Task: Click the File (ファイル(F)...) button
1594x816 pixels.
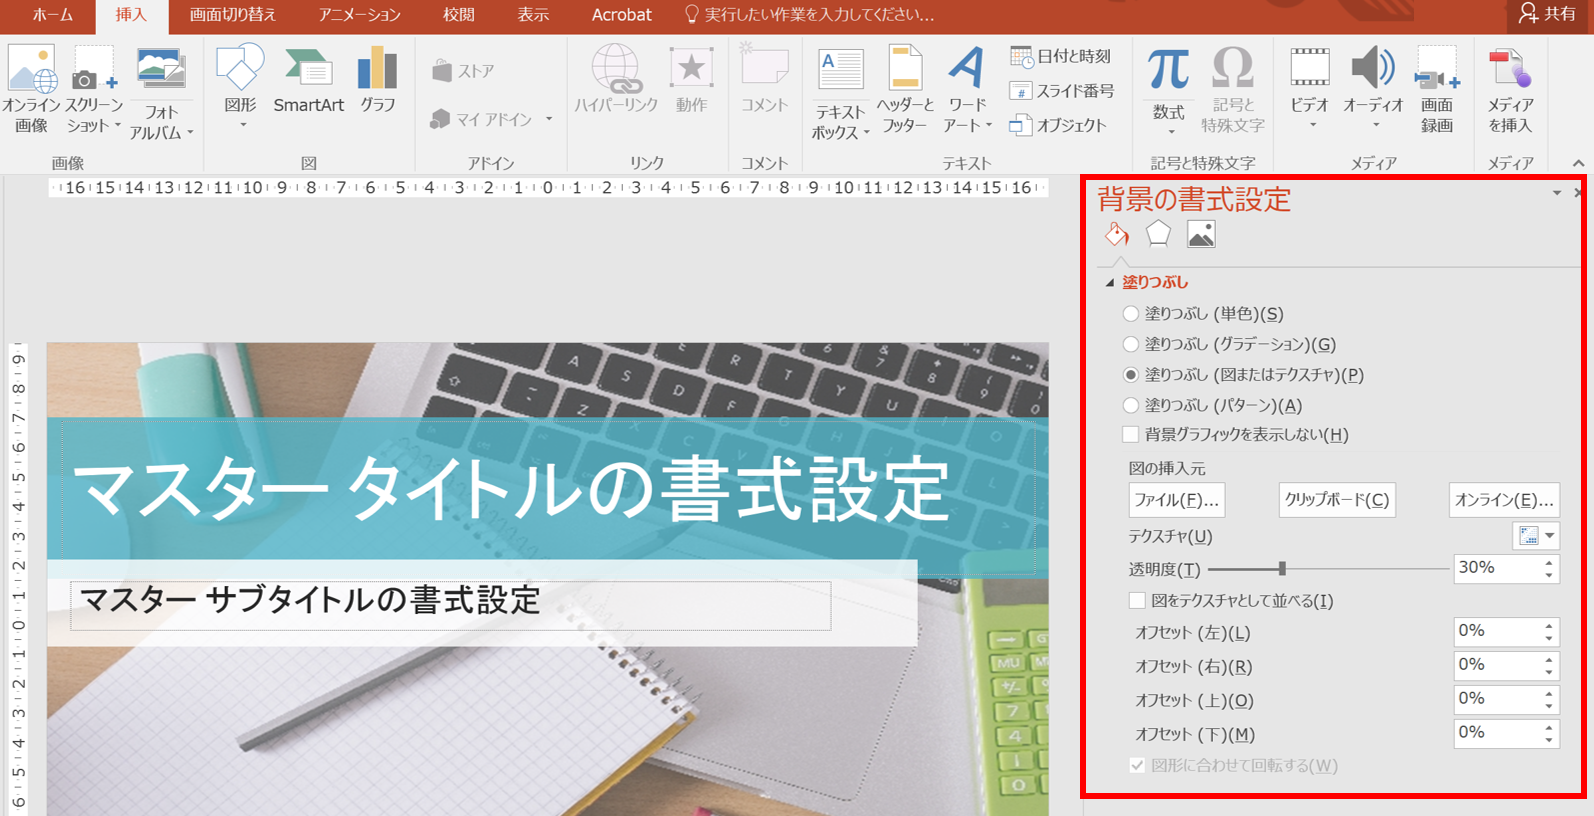Action: point(1176,500)
